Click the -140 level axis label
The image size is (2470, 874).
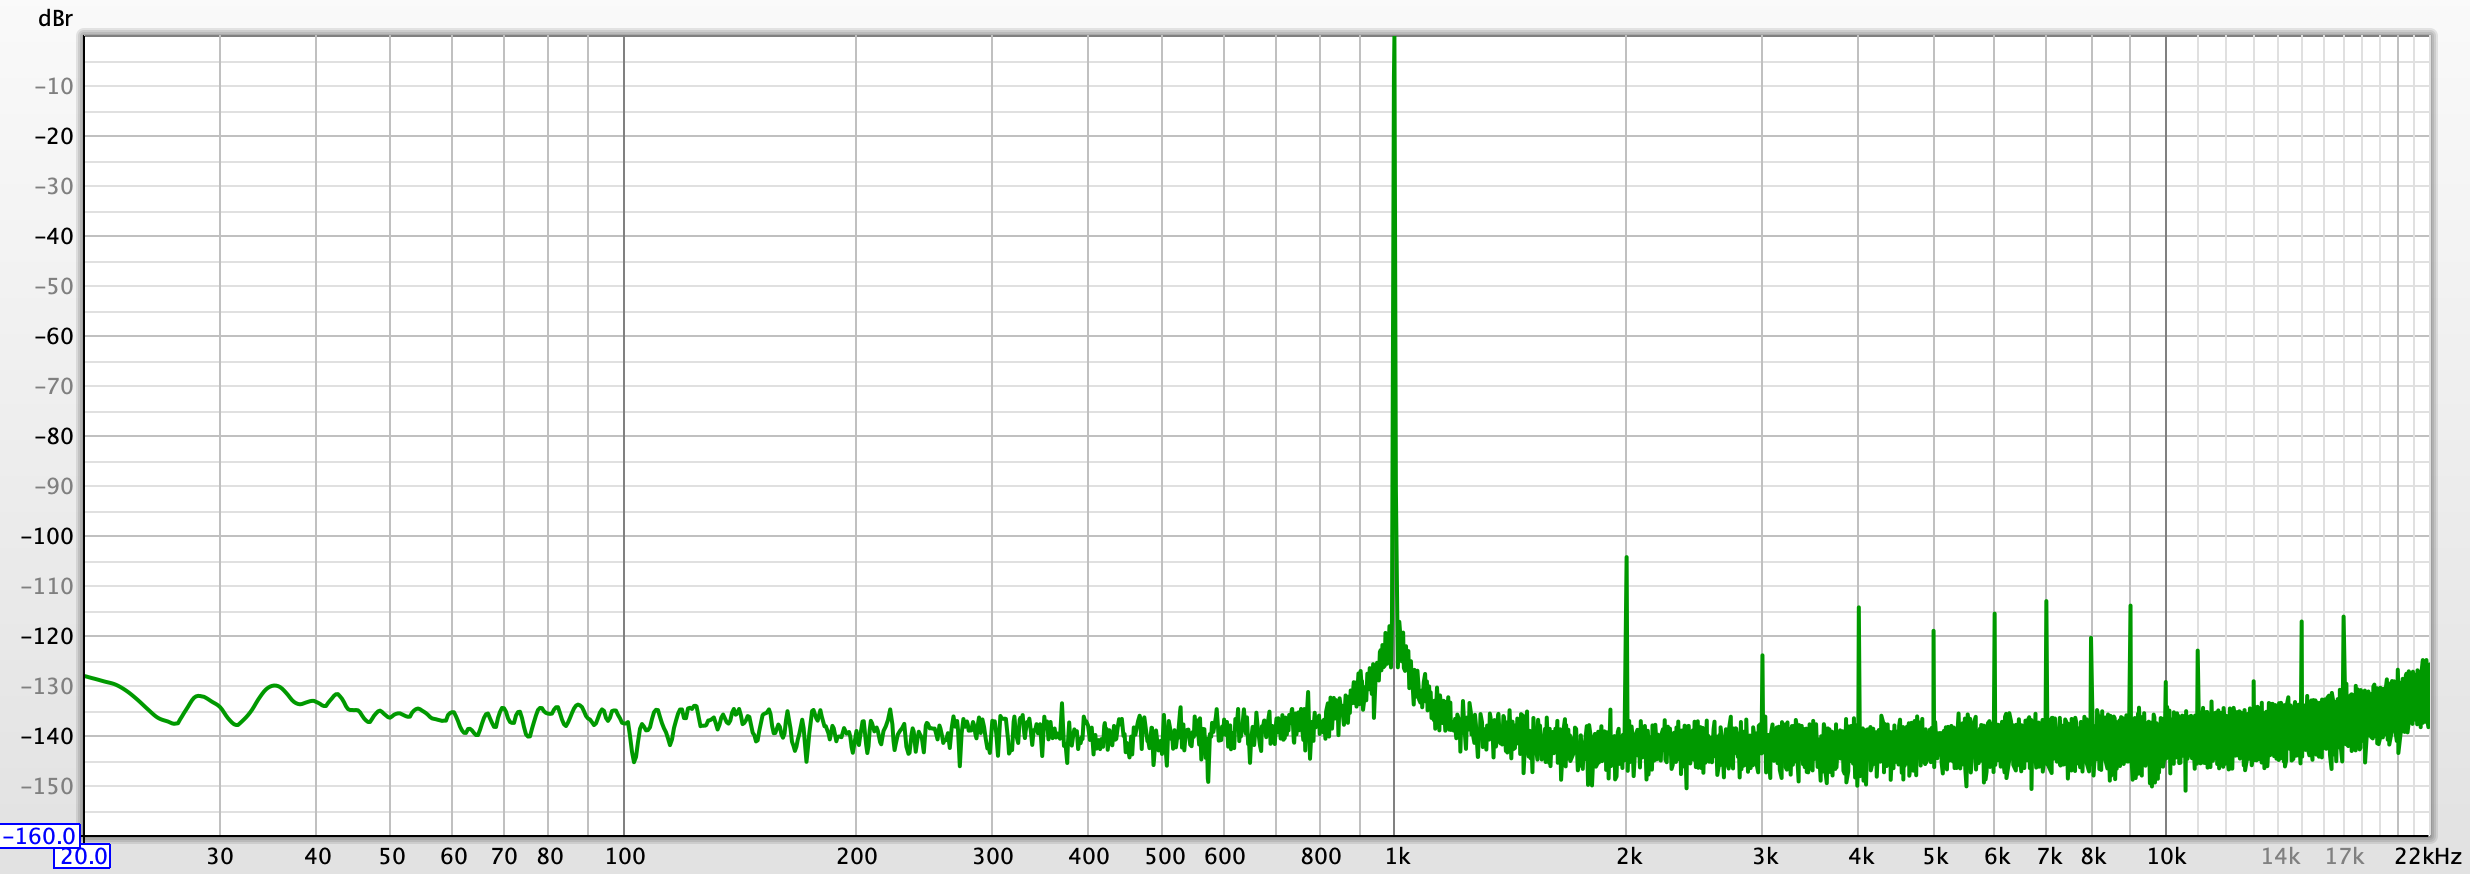point(48,736)
